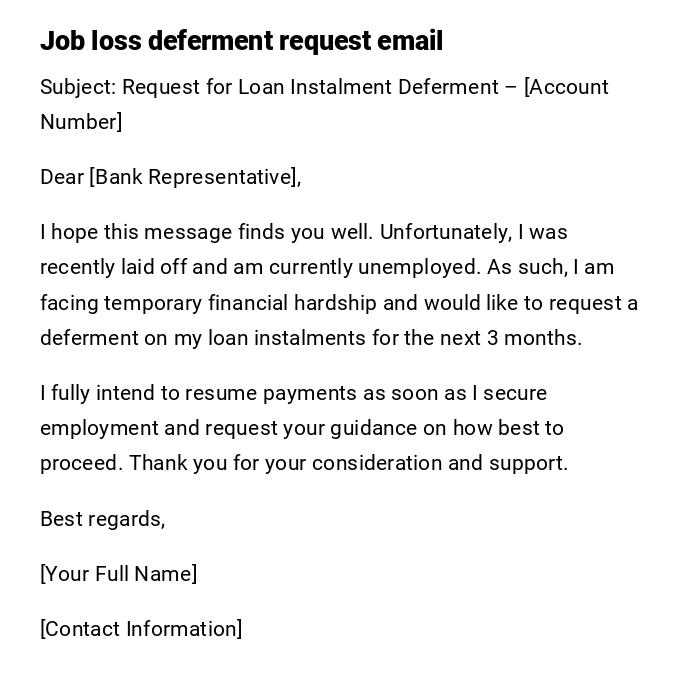Click the [Contact Information] placeholder
Image resolution: width=700 pixels, height=691 pixels.
pos(141,629)
